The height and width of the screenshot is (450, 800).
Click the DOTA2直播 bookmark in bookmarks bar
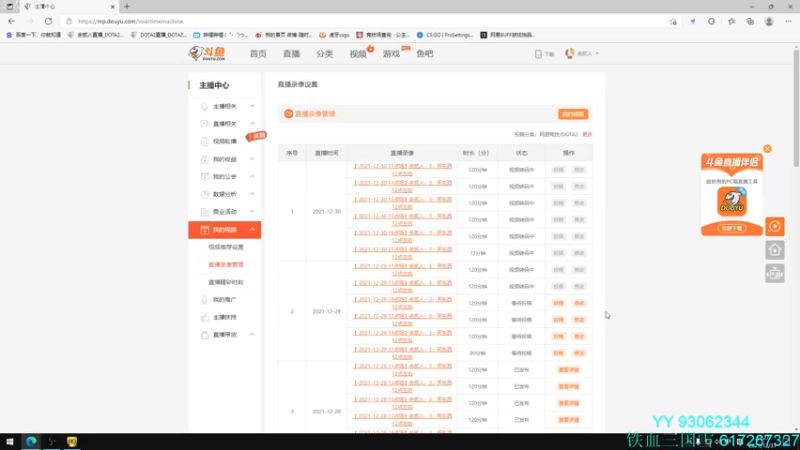coord(159,35)
